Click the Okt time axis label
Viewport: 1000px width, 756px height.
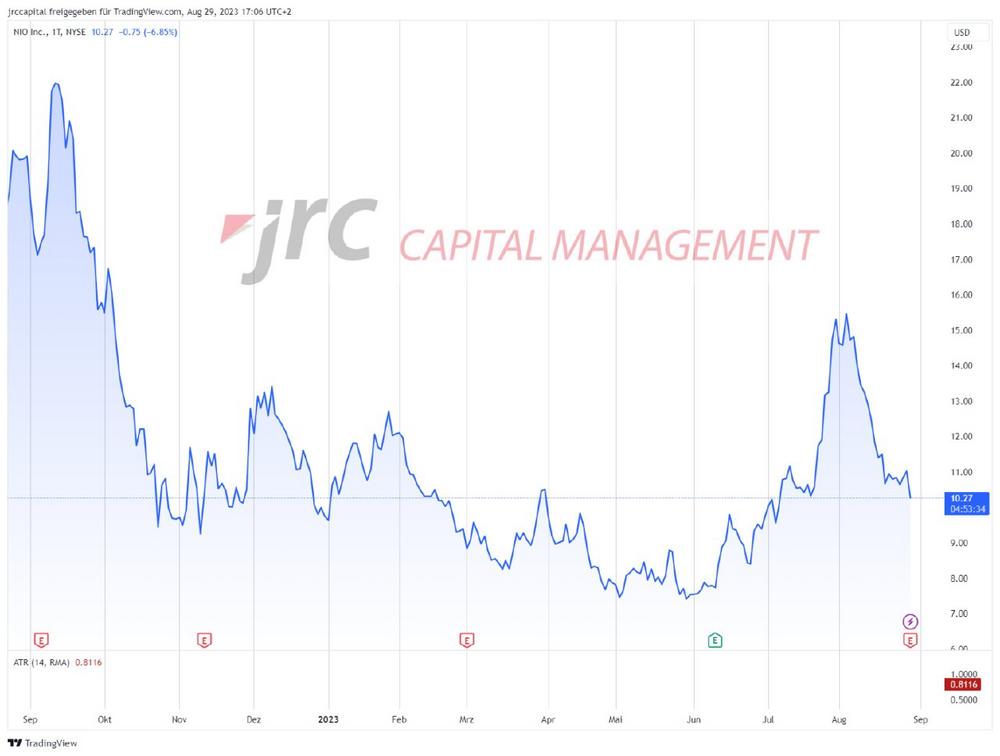point(105,720)
